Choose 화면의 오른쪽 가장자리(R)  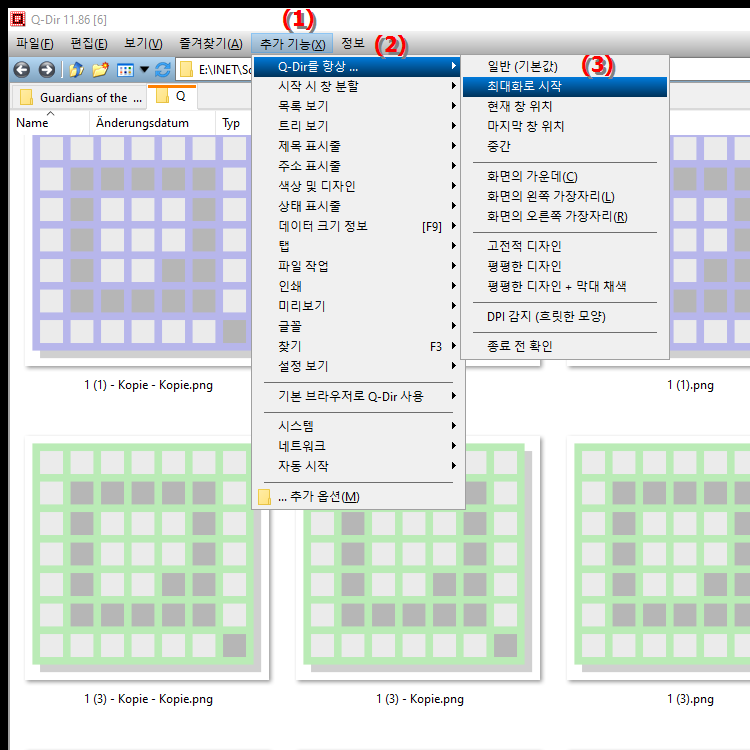click(564, 217)
